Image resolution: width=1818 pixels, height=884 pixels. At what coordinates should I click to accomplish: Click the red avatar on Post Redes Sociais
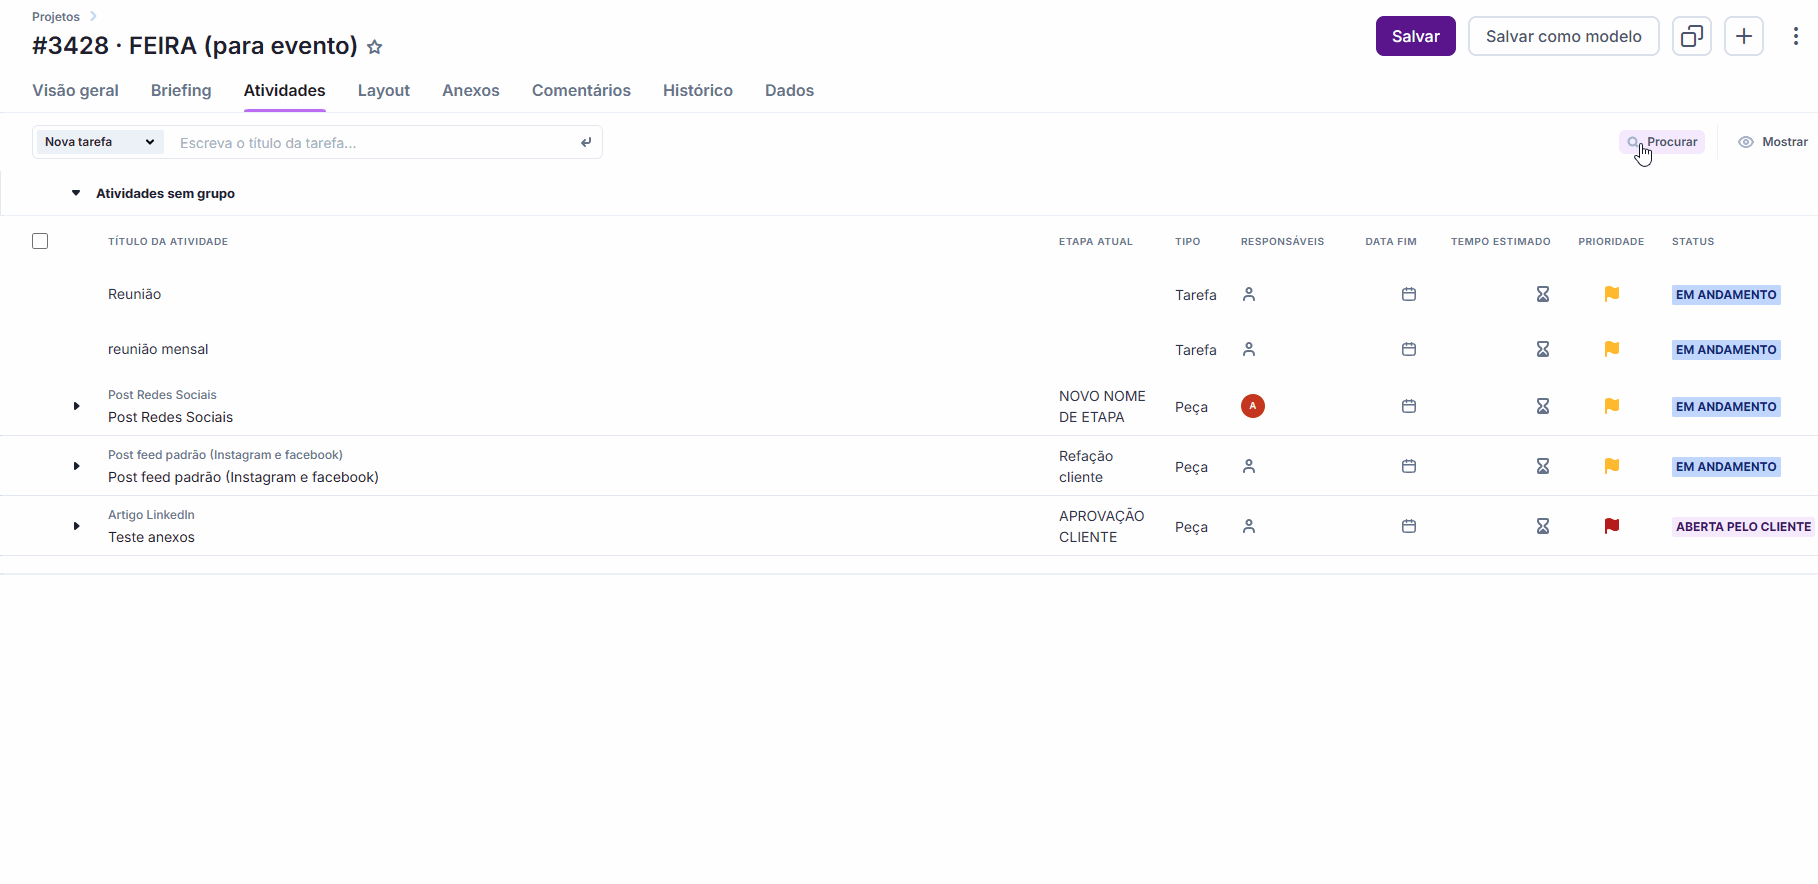click(1253, 406)
